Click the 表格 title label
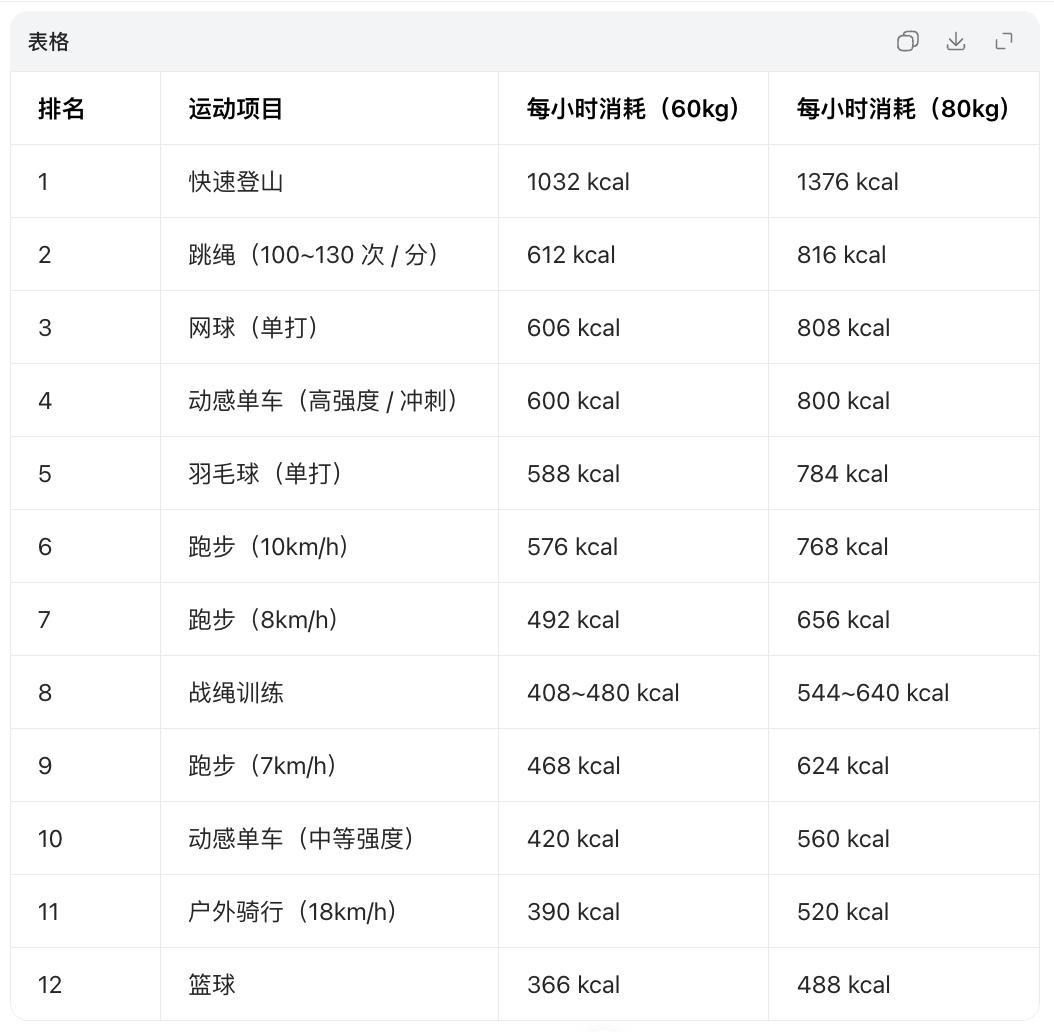 pos(48,42)
